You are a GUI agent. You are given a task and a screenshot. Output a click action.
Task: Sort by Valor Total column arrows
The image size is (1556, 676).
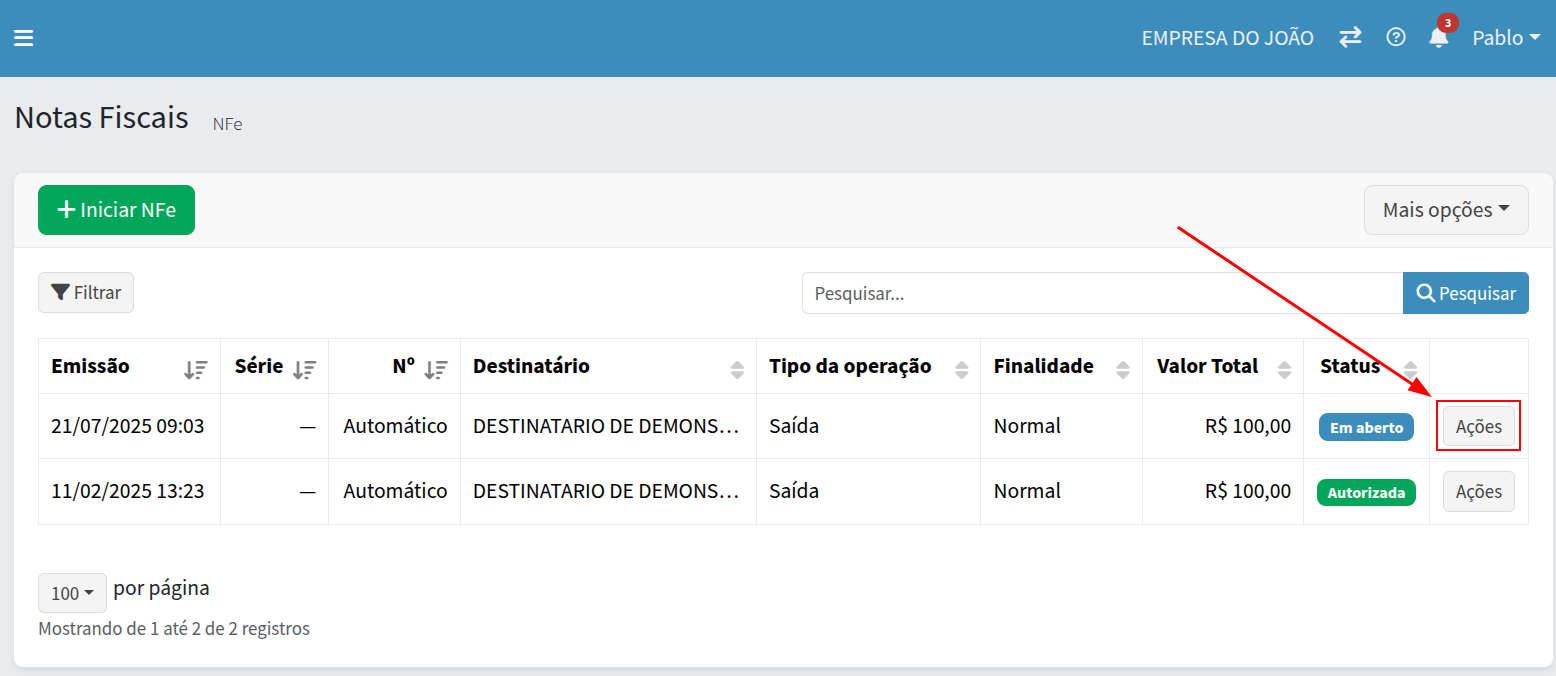pyautogui.click(x=1285, y=369)
